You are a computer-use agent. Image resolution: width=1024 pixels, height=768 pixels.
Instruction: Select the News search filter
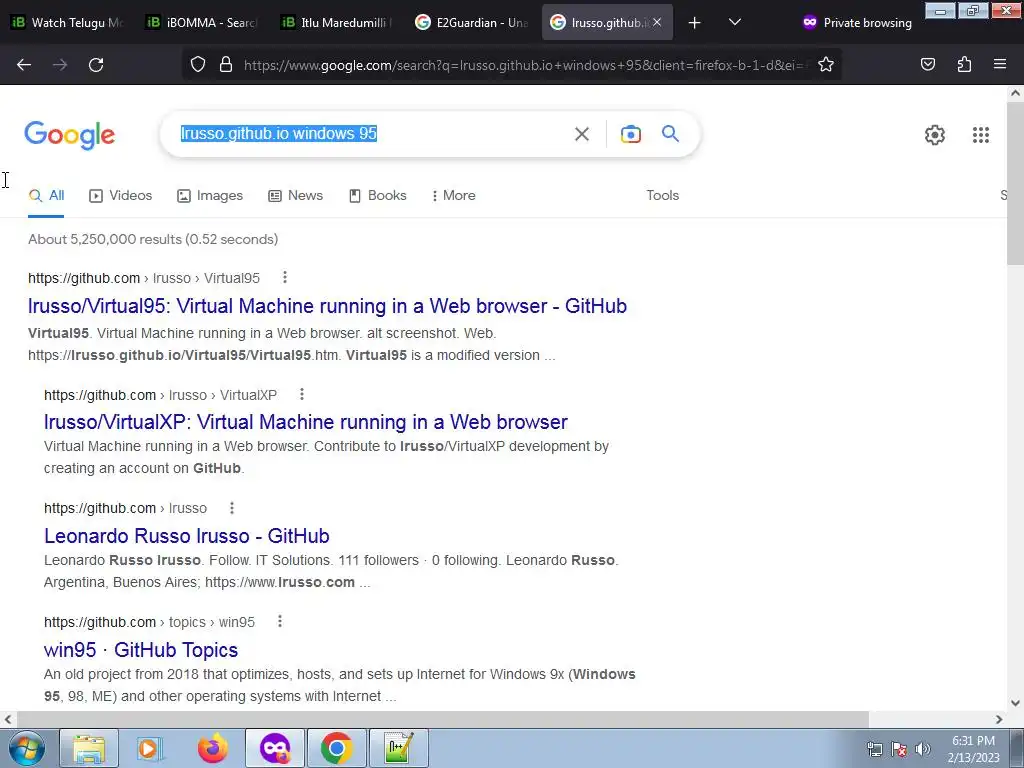tap(296, 195)
